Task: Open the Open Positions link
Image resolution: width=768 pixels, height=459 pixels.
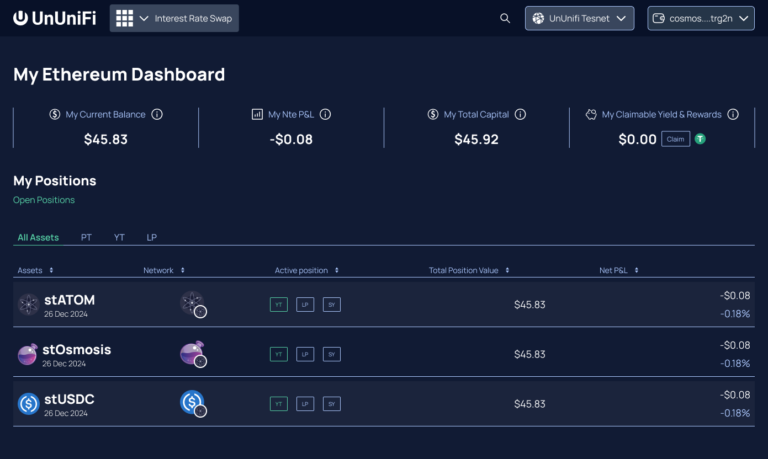Action: 44,200
